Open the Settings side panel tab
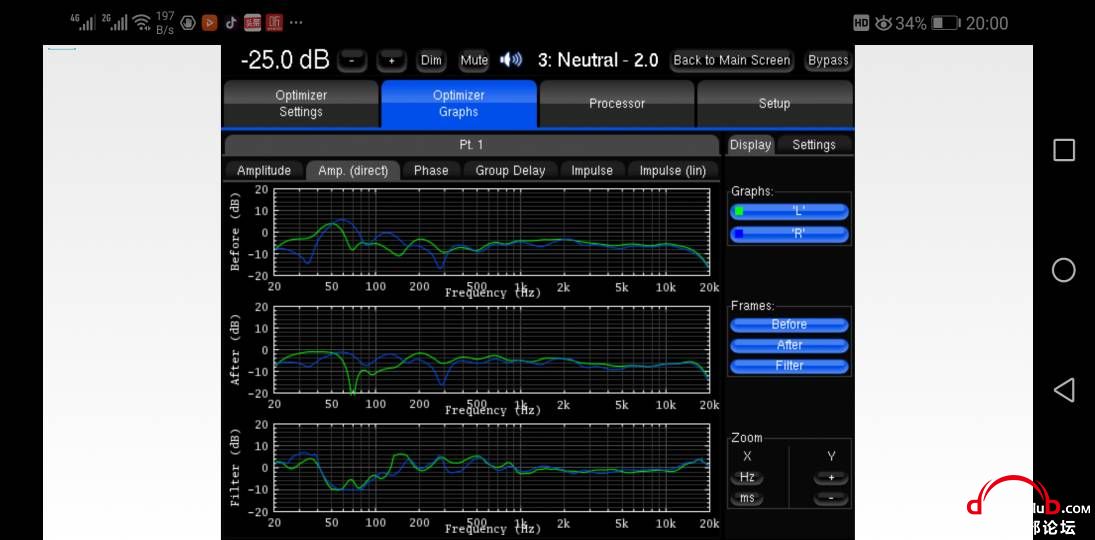The height and width of the screenshot is (540, 1095). point(814,145)
